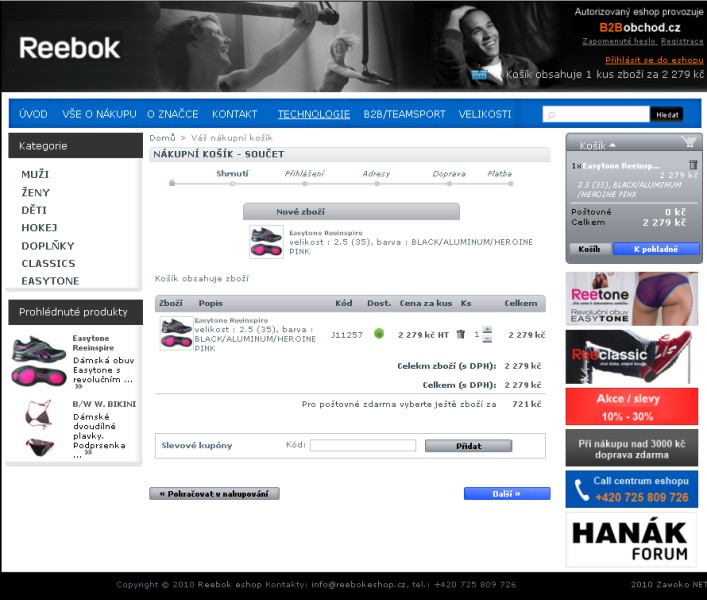Decrease quantity with the minus stepper
Image resolution: width=707 pixels, height=600 pixels.
(x=487, y=339)
